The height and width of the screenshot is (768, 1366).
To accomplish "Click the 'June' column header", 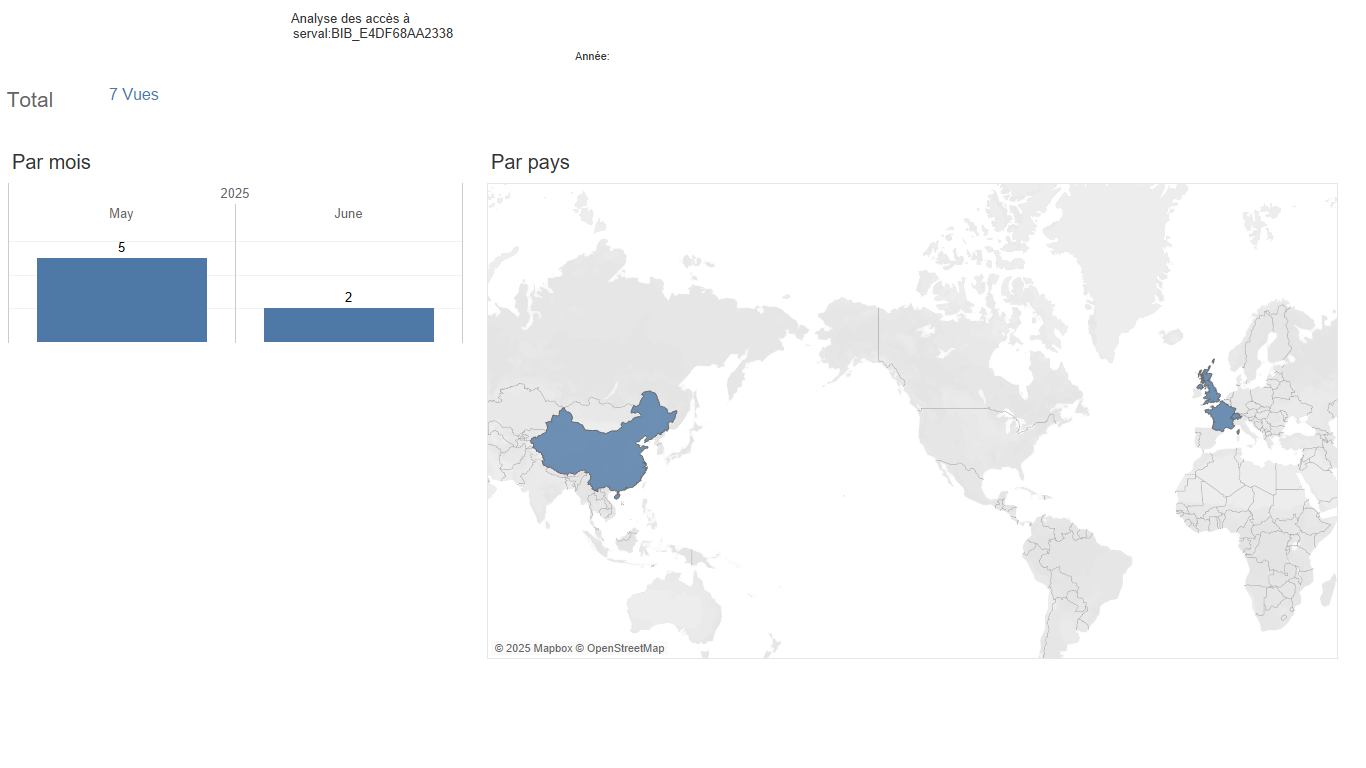I will pos(348,214).
